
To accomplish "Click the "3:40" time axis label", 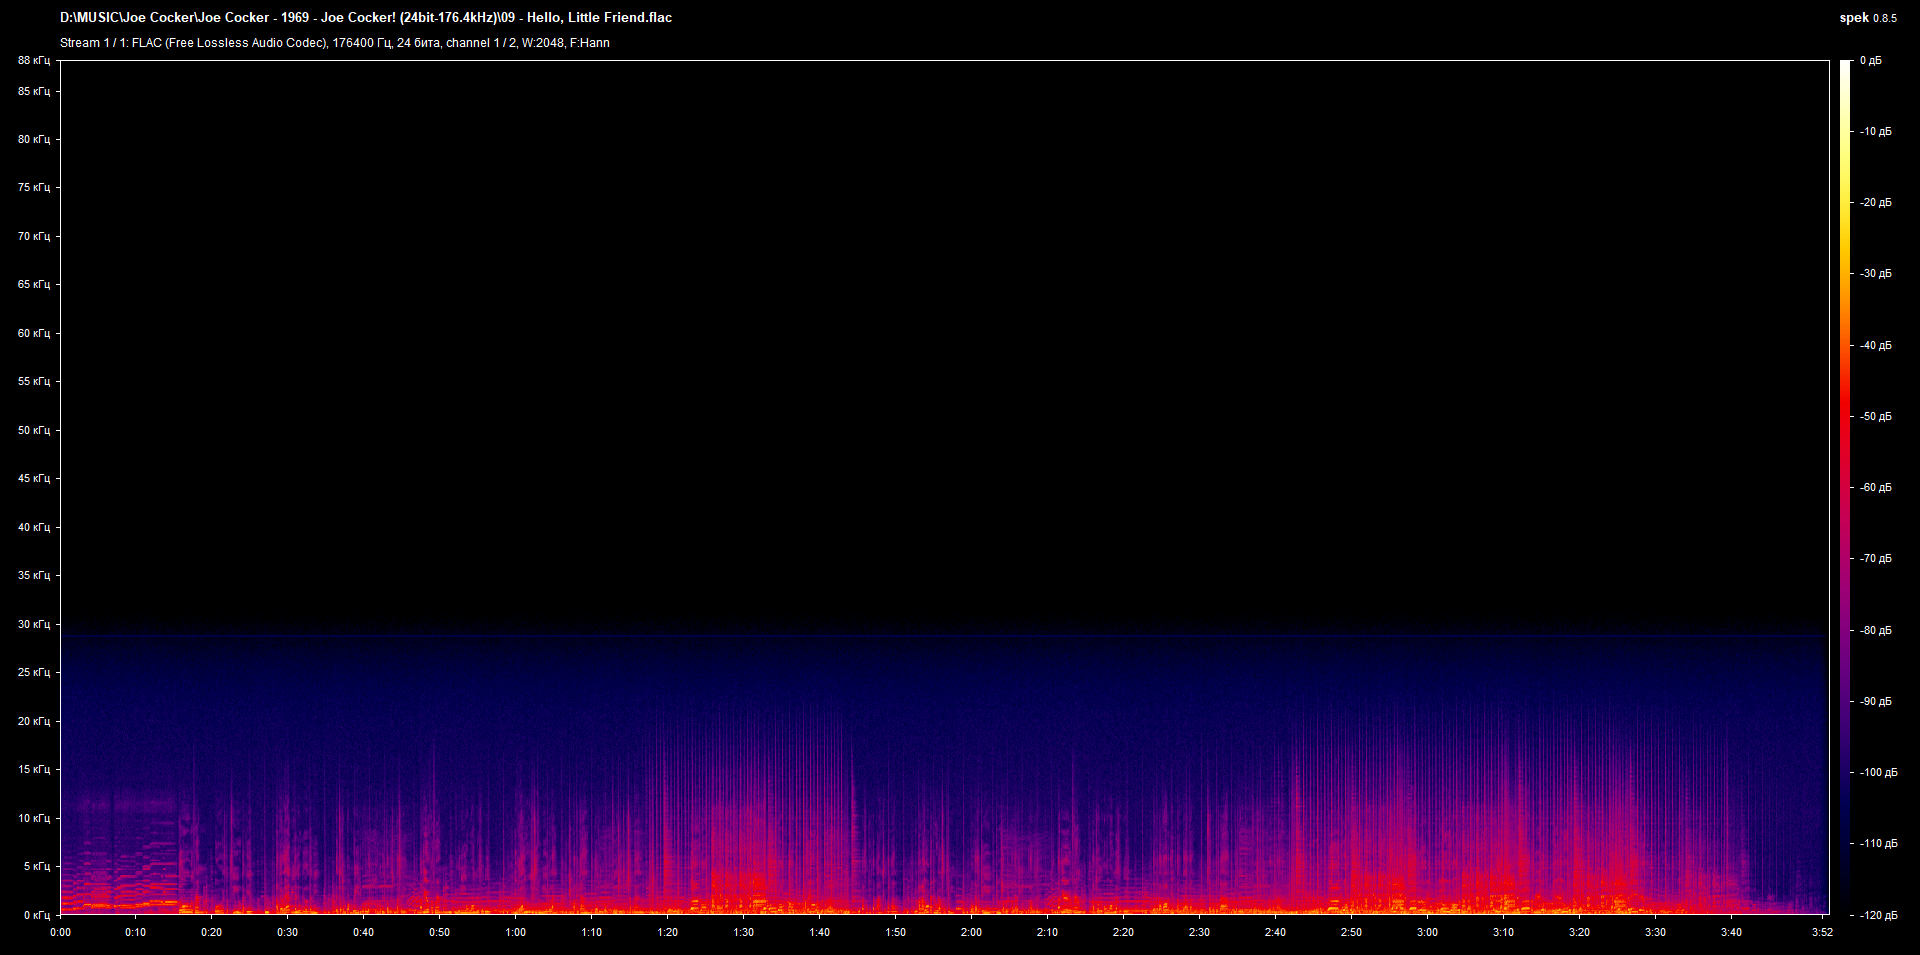I will (1732, 932).
